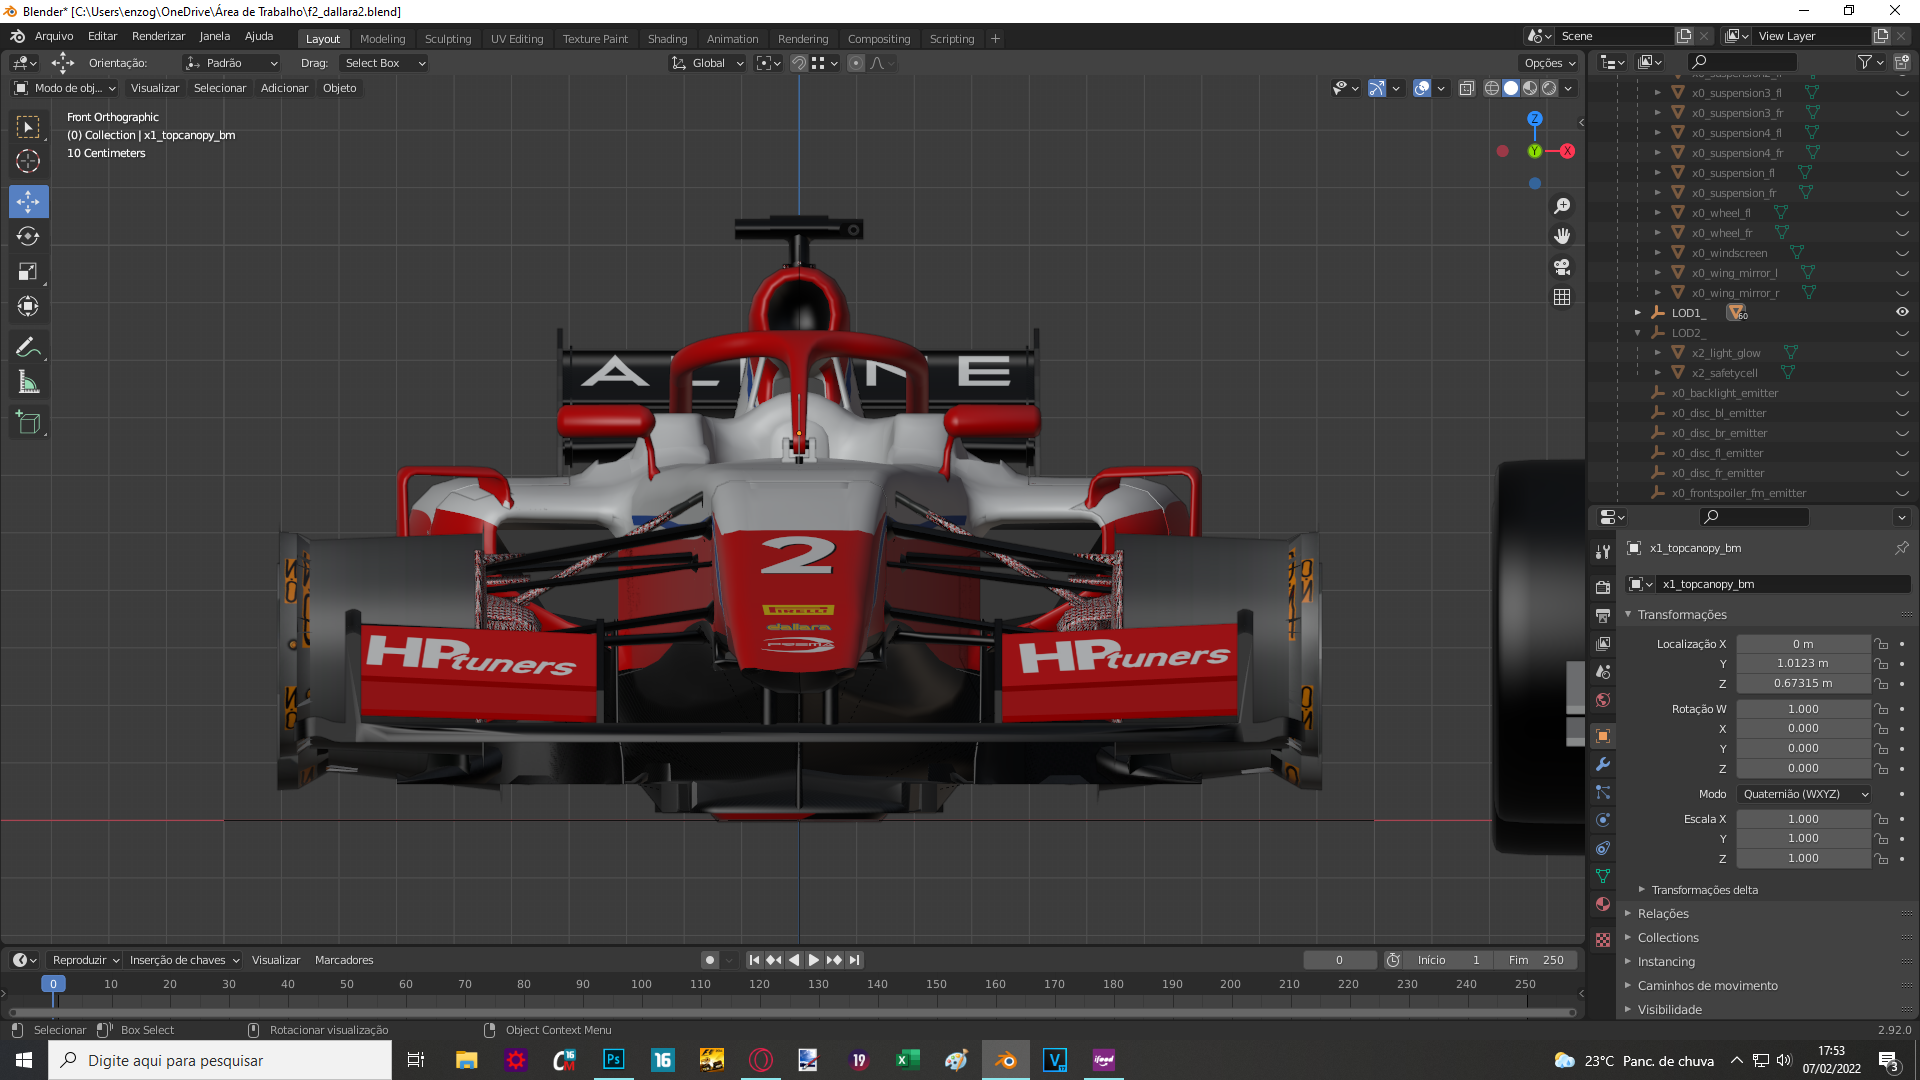Open the Orientação Padrão dropdown

click(x=232, y=63)
